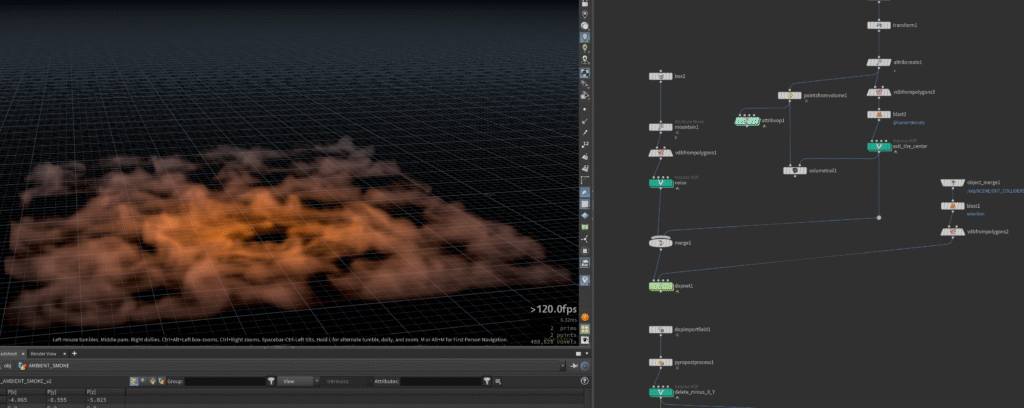The height and width of the screenshot is (408, 1024).
Task: Add a new pane tab with plus button
Action: click(x=73, y=353)
